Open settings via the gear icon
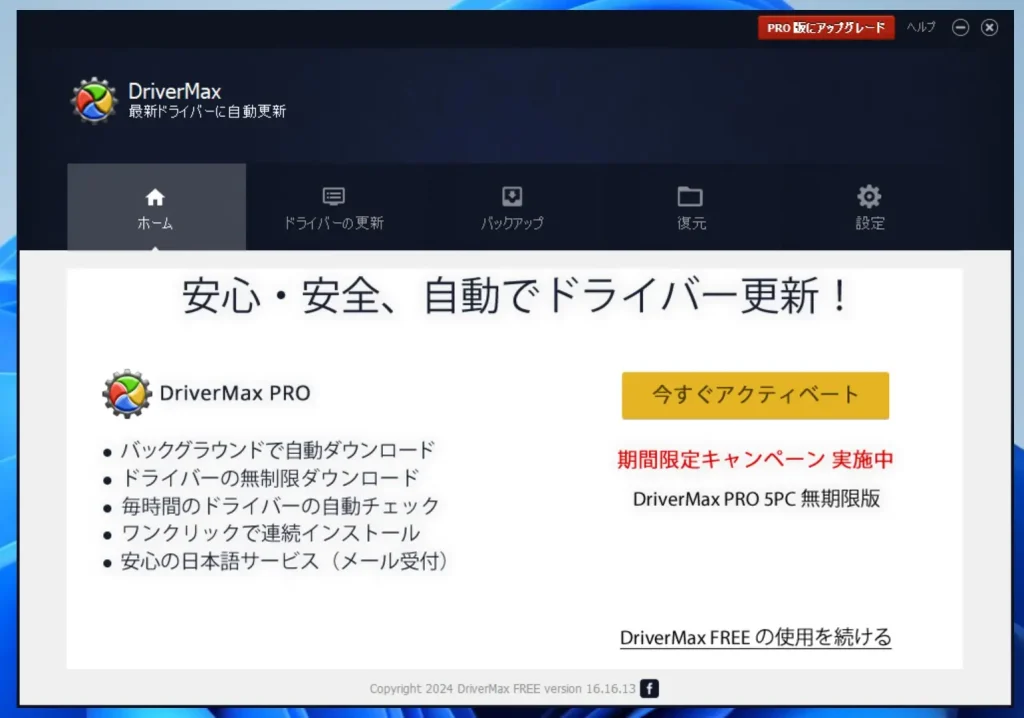 (868, 196)
